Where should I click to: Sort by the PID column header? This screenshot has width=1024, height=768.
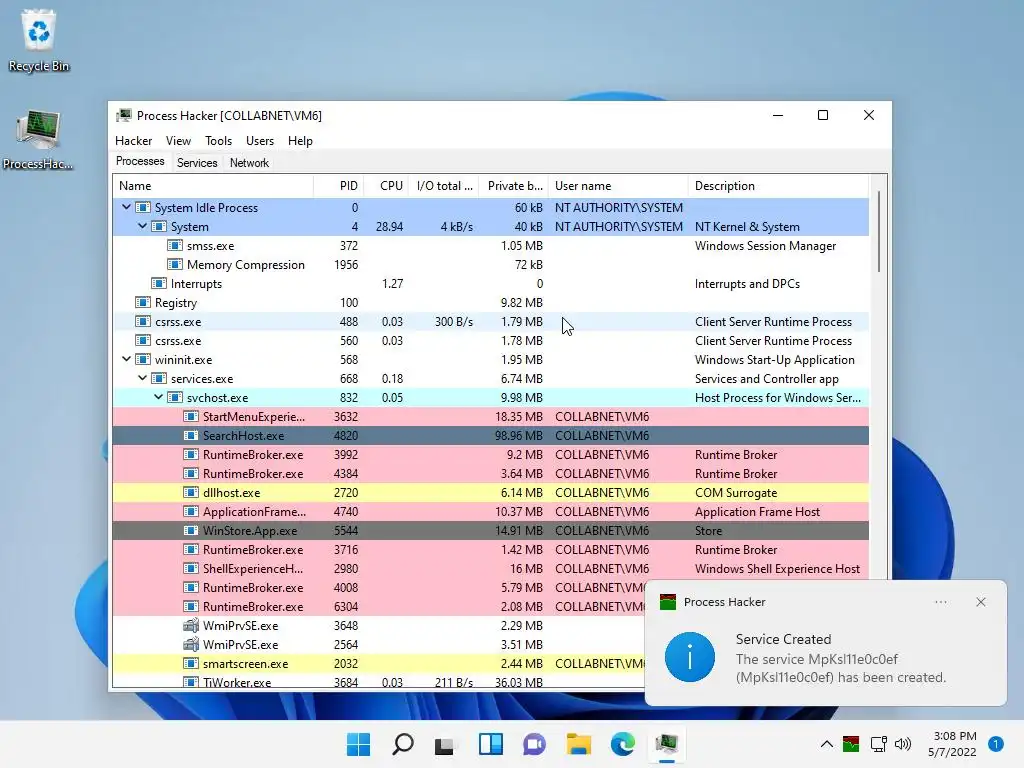point(338,186)
